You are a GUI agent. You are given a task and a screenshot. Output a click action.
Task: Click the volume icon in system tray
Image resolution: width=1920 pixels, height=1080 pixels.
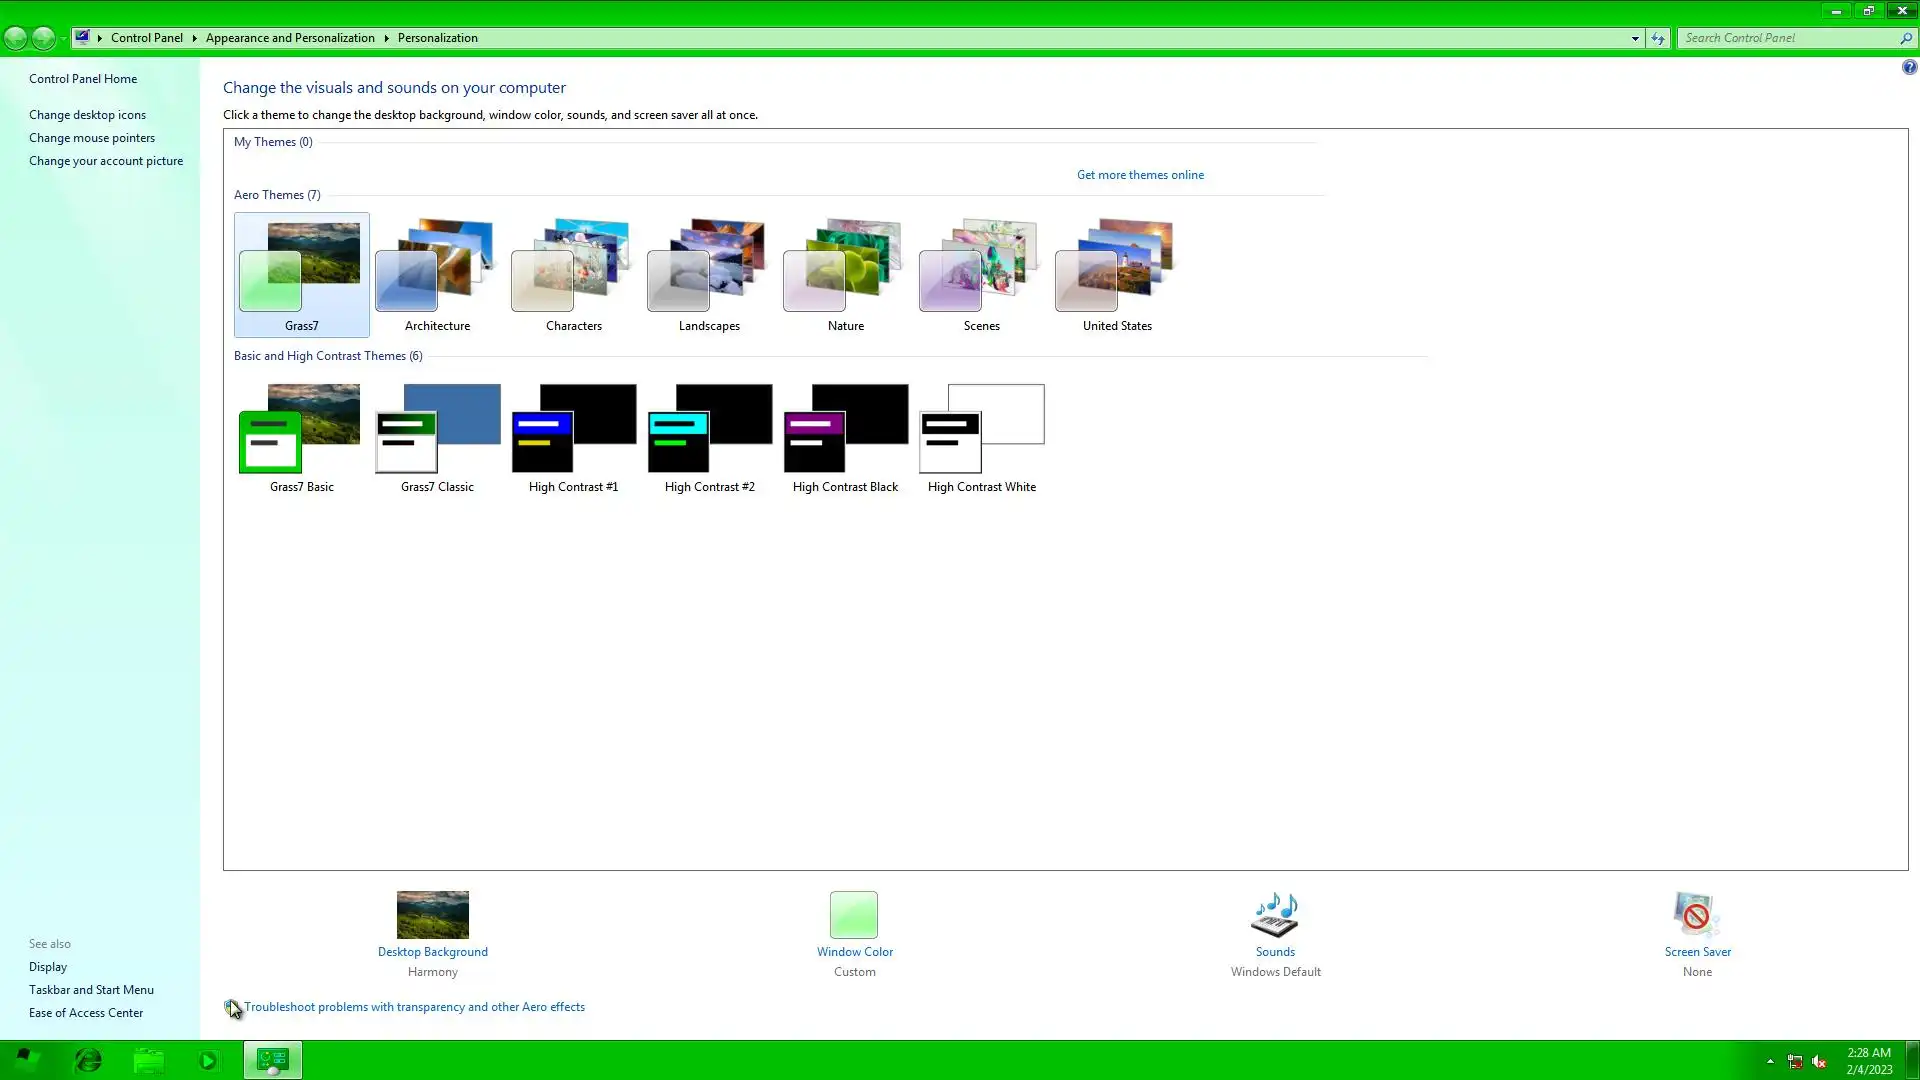point(1819,1061)
